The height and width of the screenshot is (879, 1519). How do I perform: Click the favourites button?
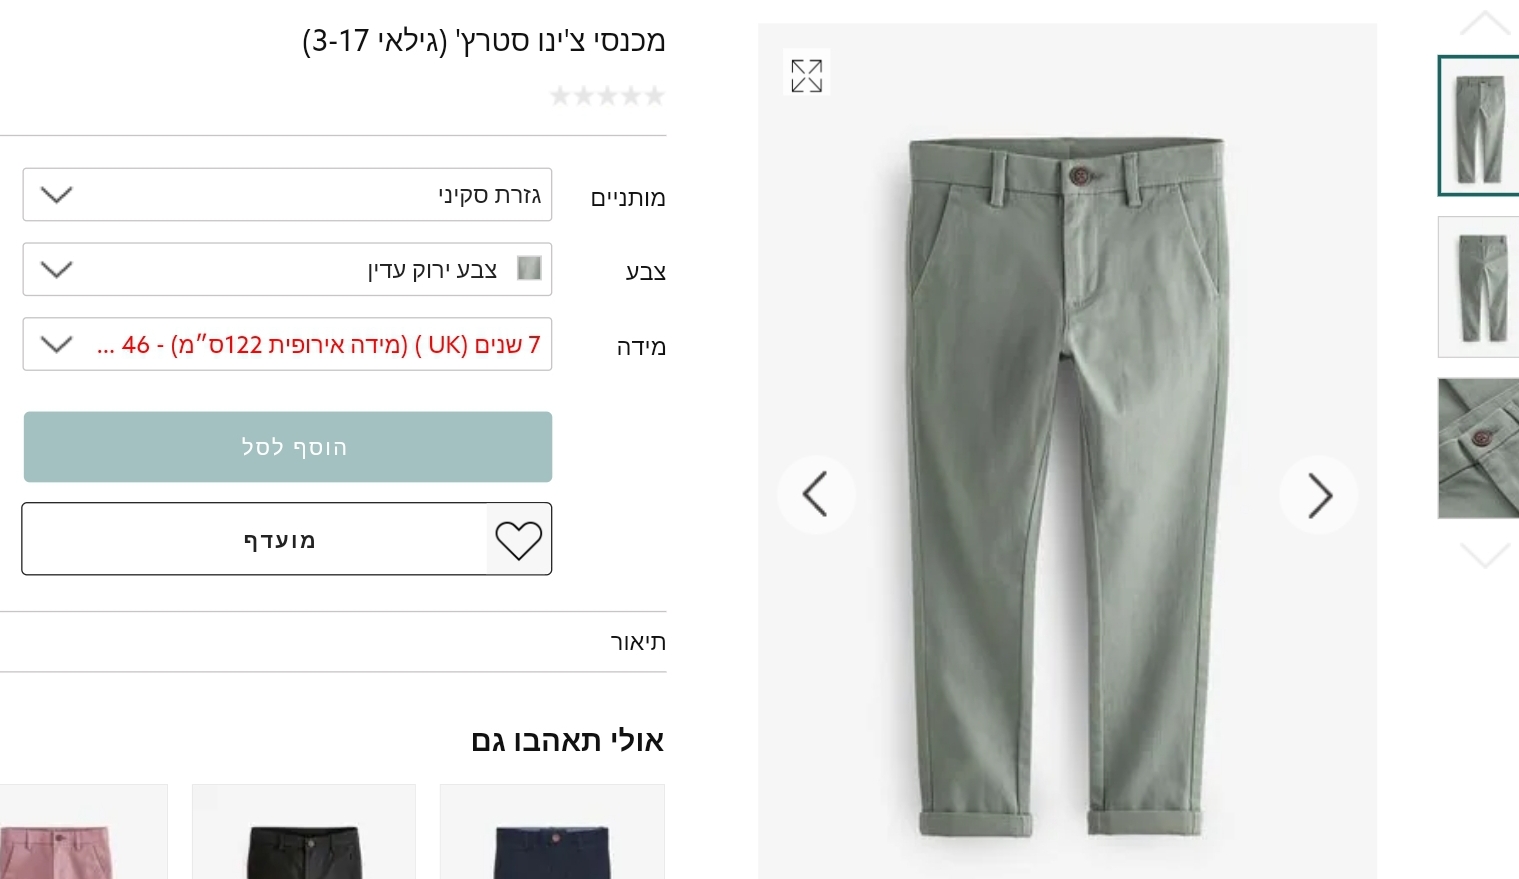click(x=279, y=540)
